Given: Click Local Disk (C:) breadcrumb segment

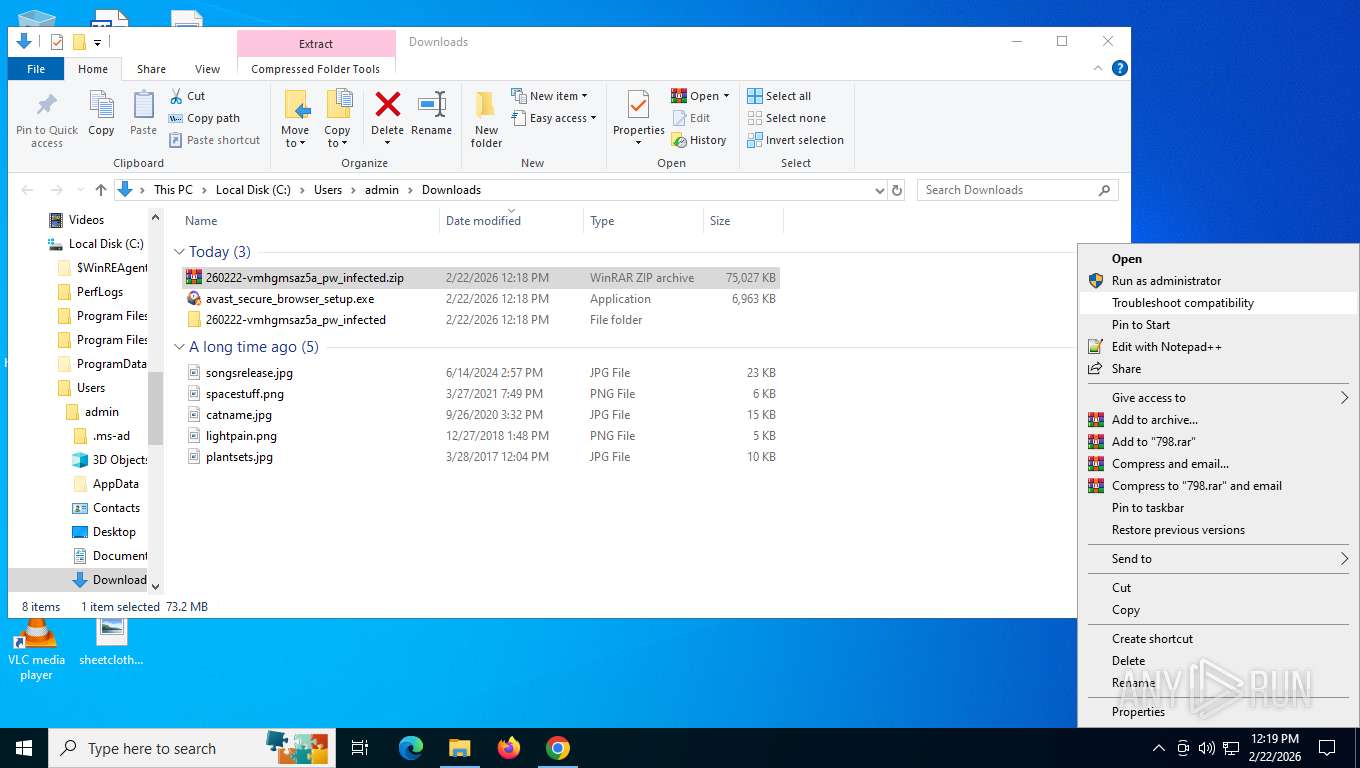Looking at the screenshot, I should [253, 190].
